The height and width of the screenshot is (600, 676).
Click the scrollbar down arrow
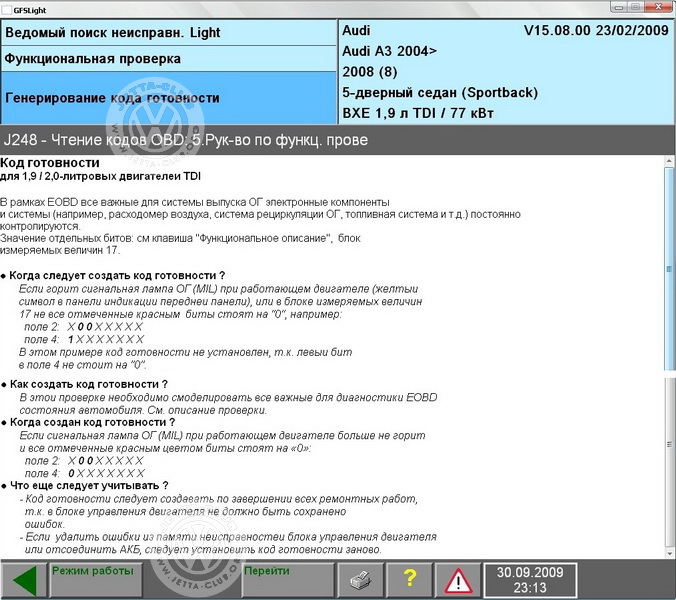[669, 553]
